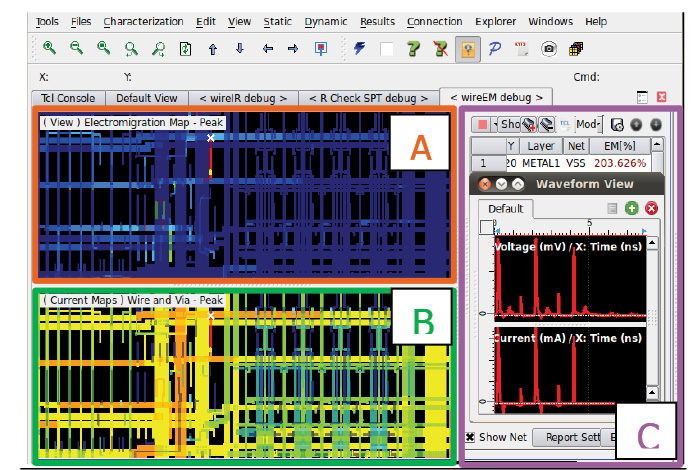Click the zoom in magnifier icon
The height and width of the screenshot is (470, 692).
click(49, 48)
